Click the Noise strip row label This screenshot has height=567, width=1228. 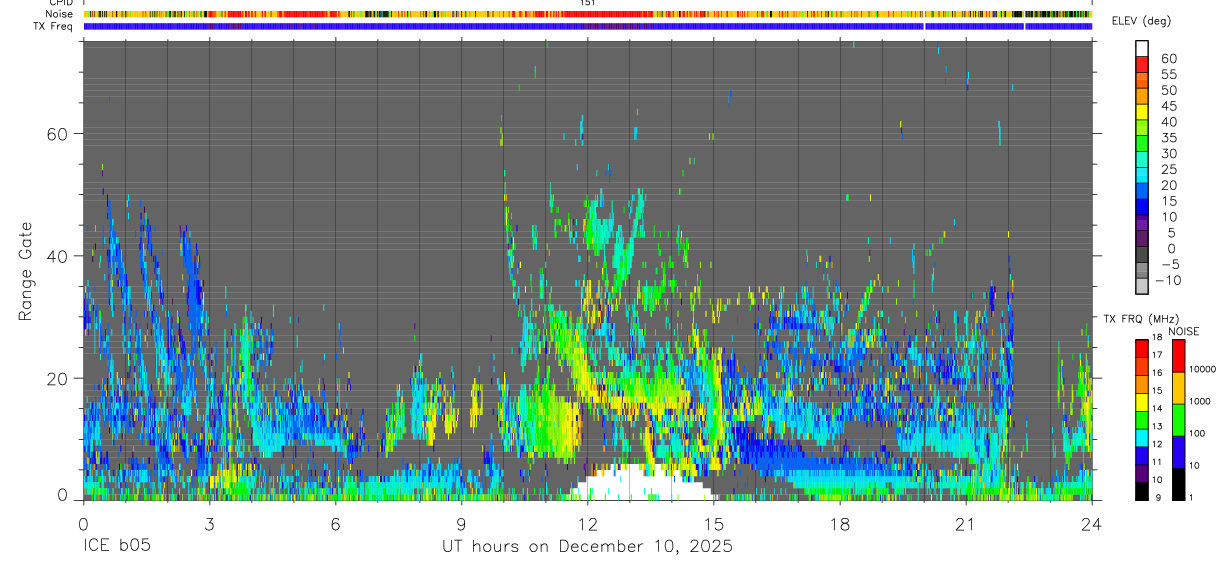tap(59, 14)
